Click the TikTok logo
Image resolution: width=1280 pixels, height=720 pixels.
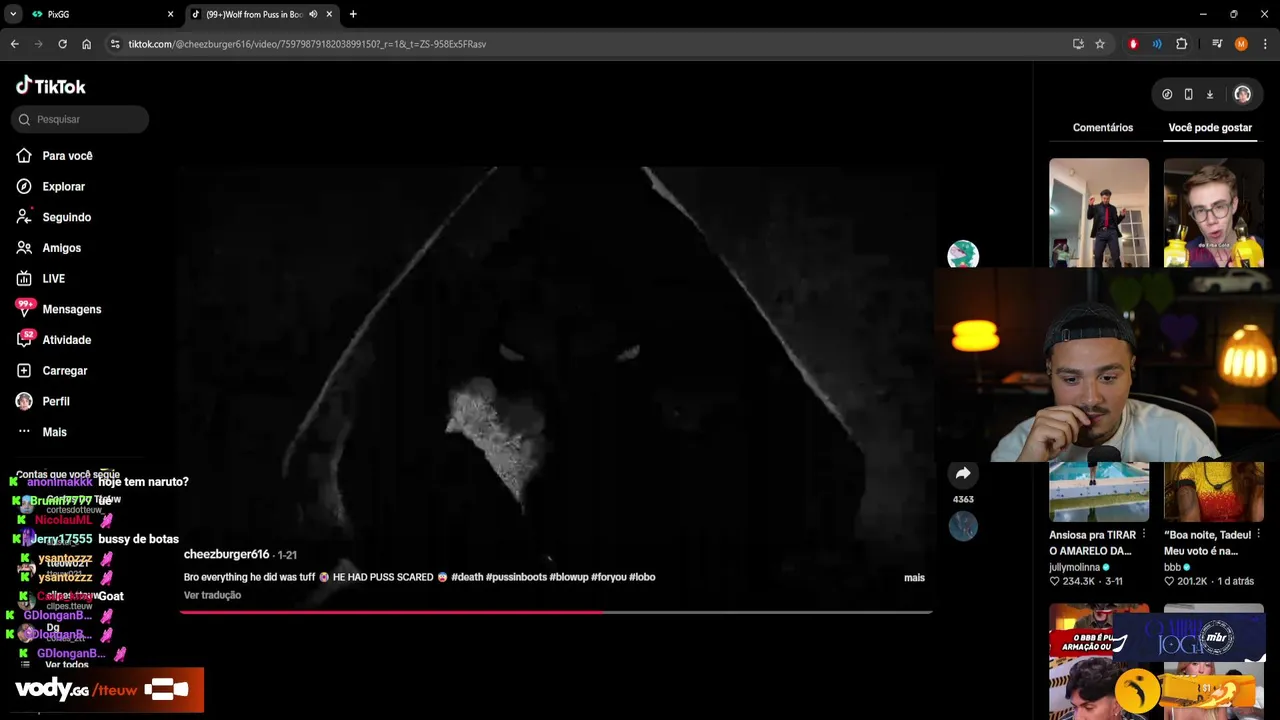51,86
